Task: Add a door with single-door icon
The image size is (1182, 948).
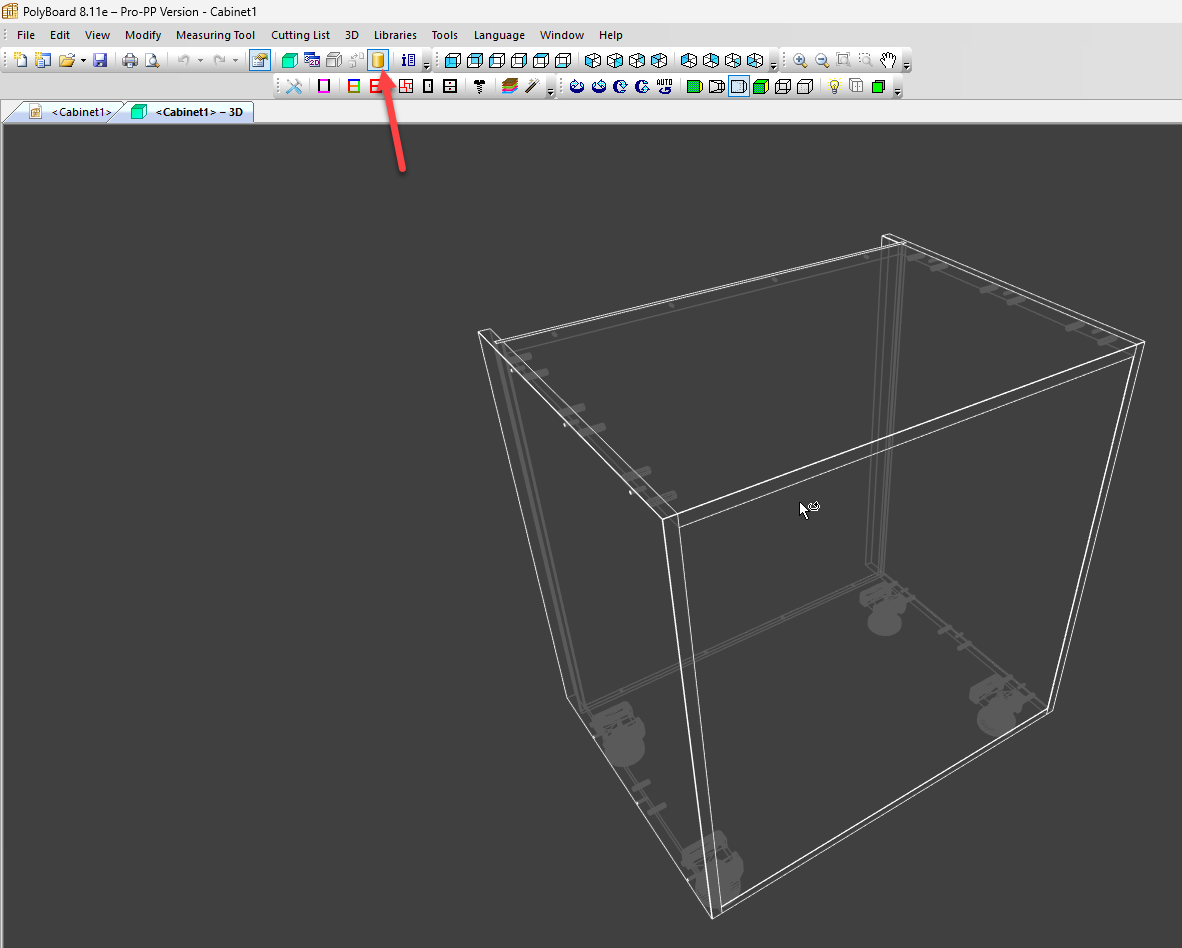Action: point(428,87)
